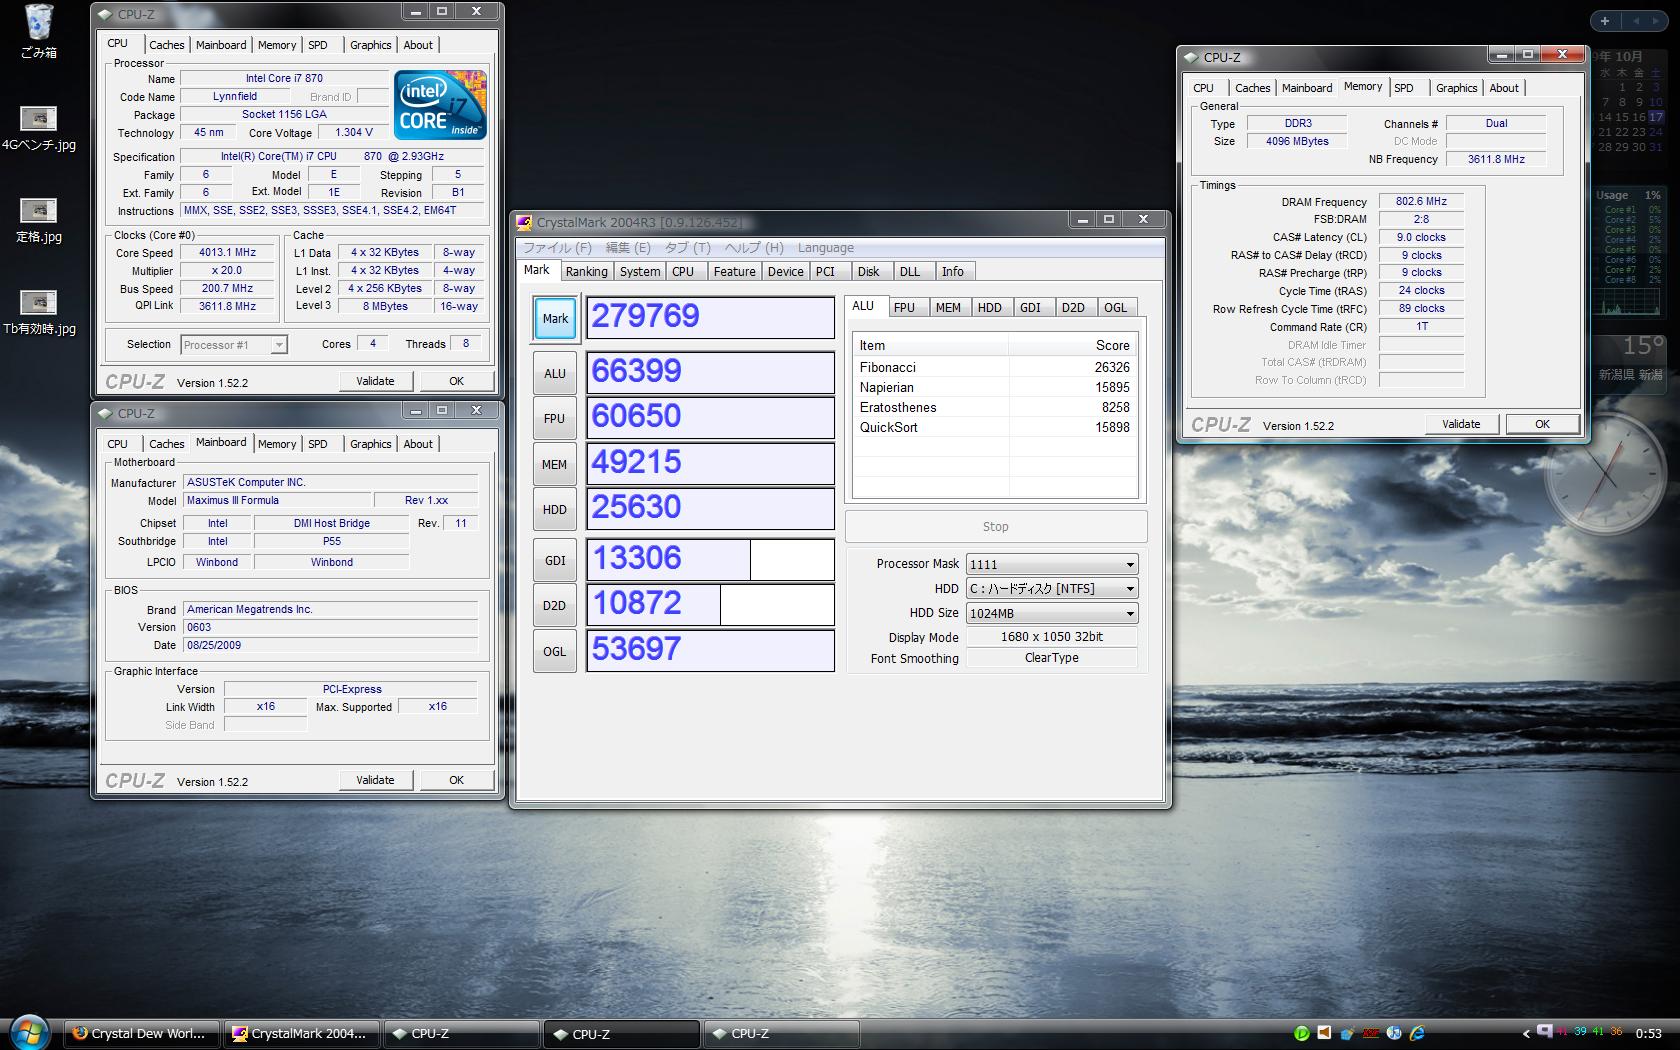Click the Intel Core i7 logo
The width and height of the screenshot is (1680, 1050).
coord(440,105)
